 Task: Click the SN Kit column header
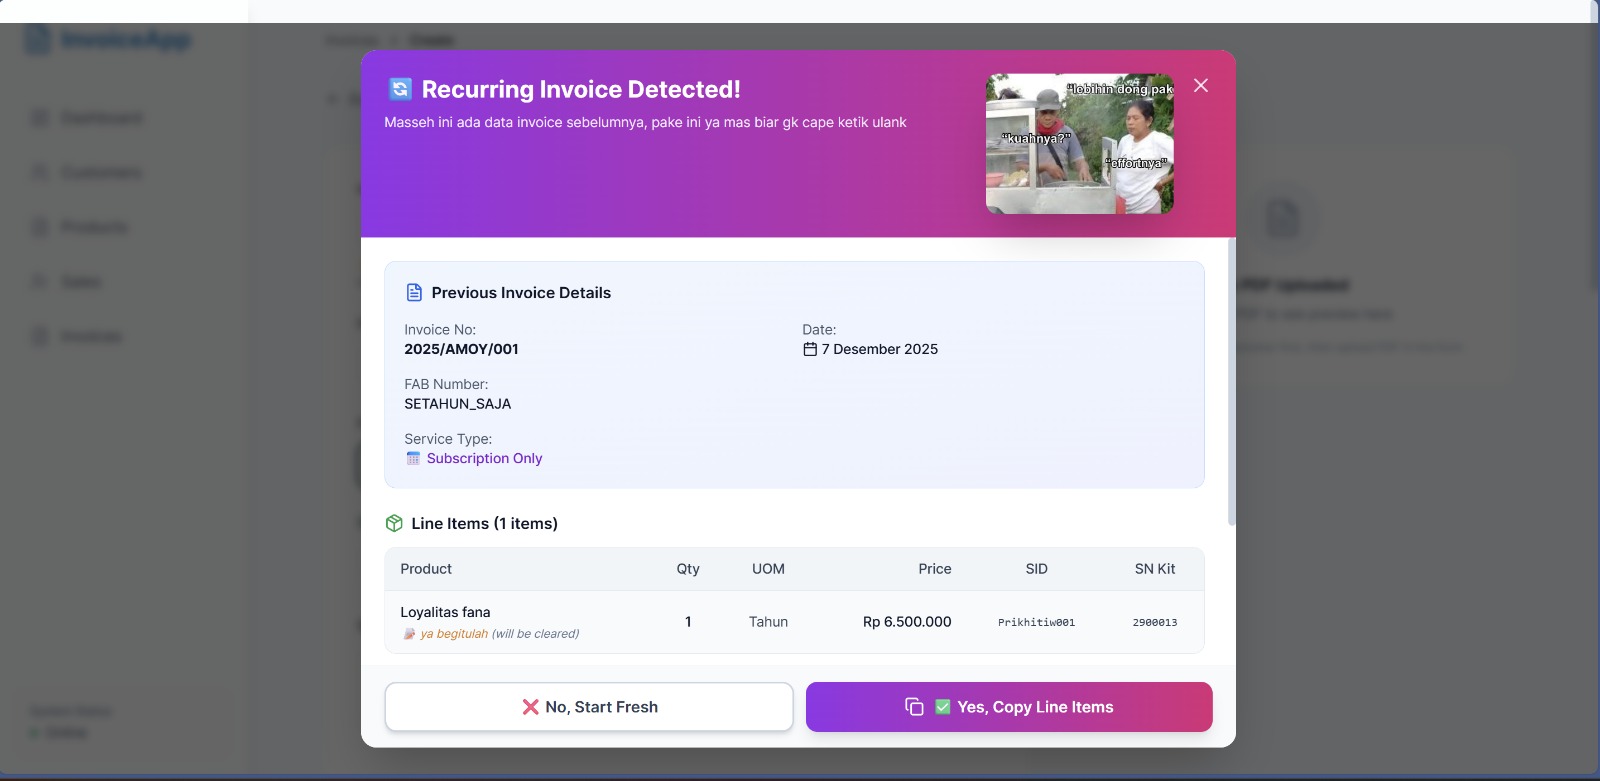(x=1155, y=569)
